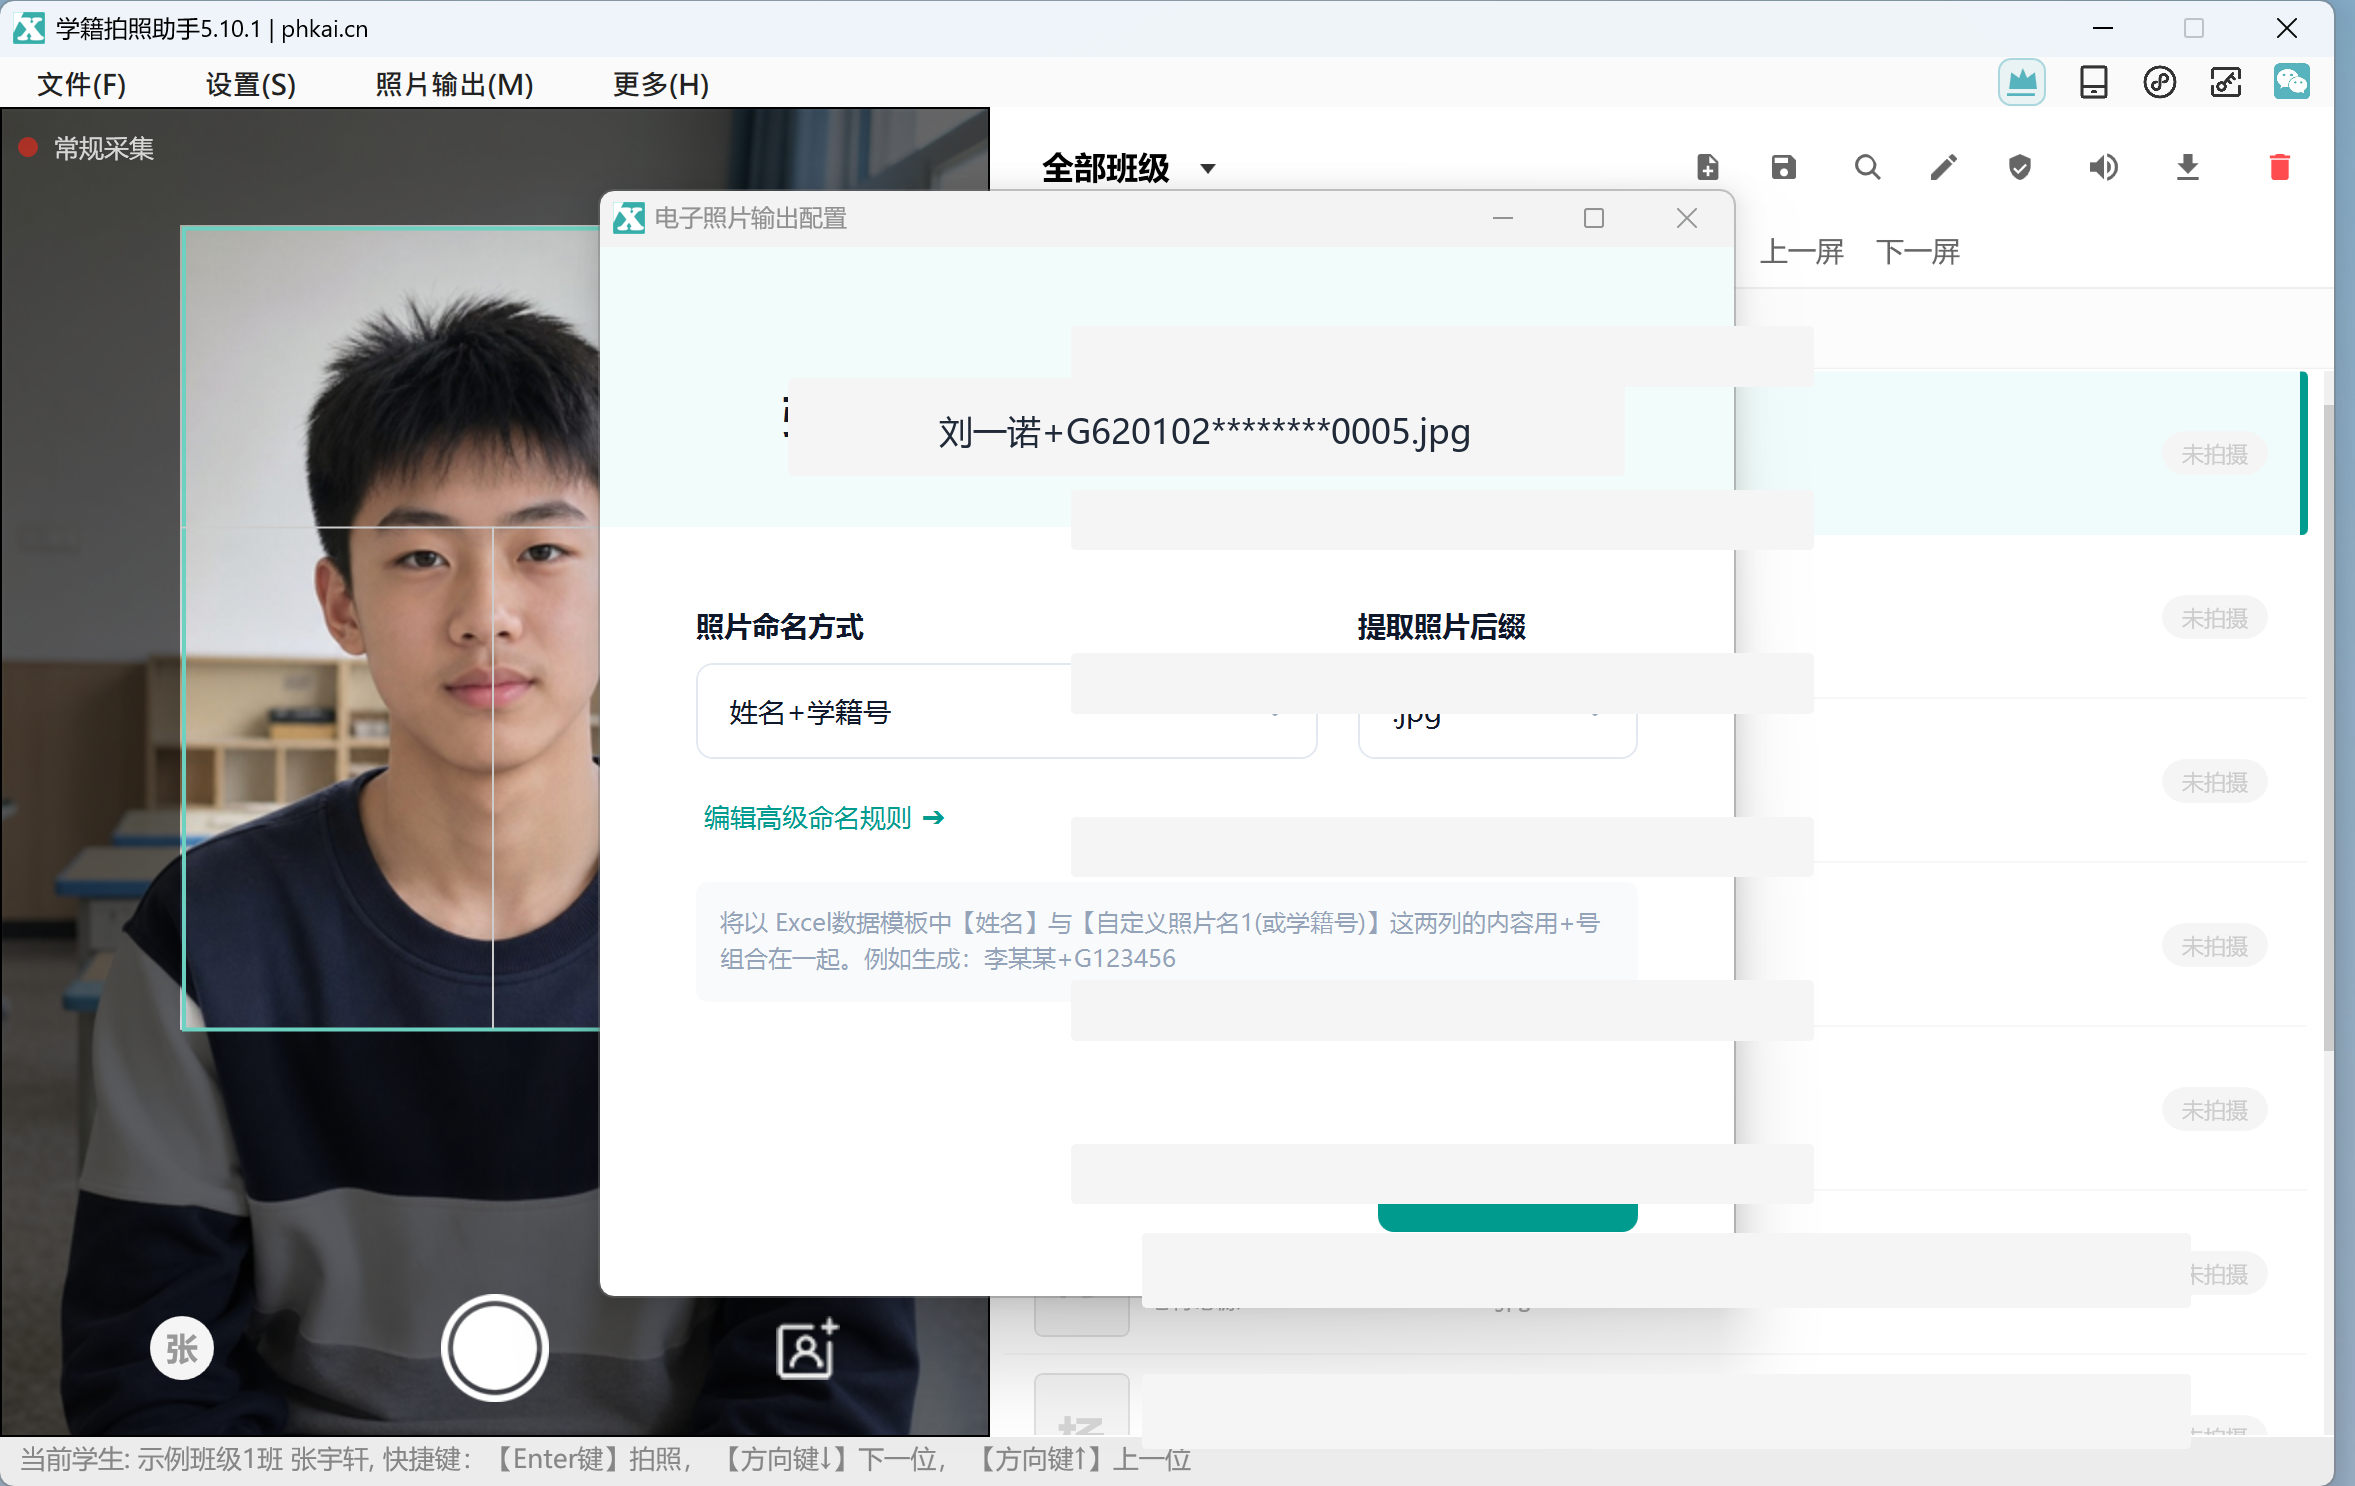Click the example filename 刘一诺+G620102 text
The width and height of the screenshot is (2355, 1486).
tap(1204, 431)
